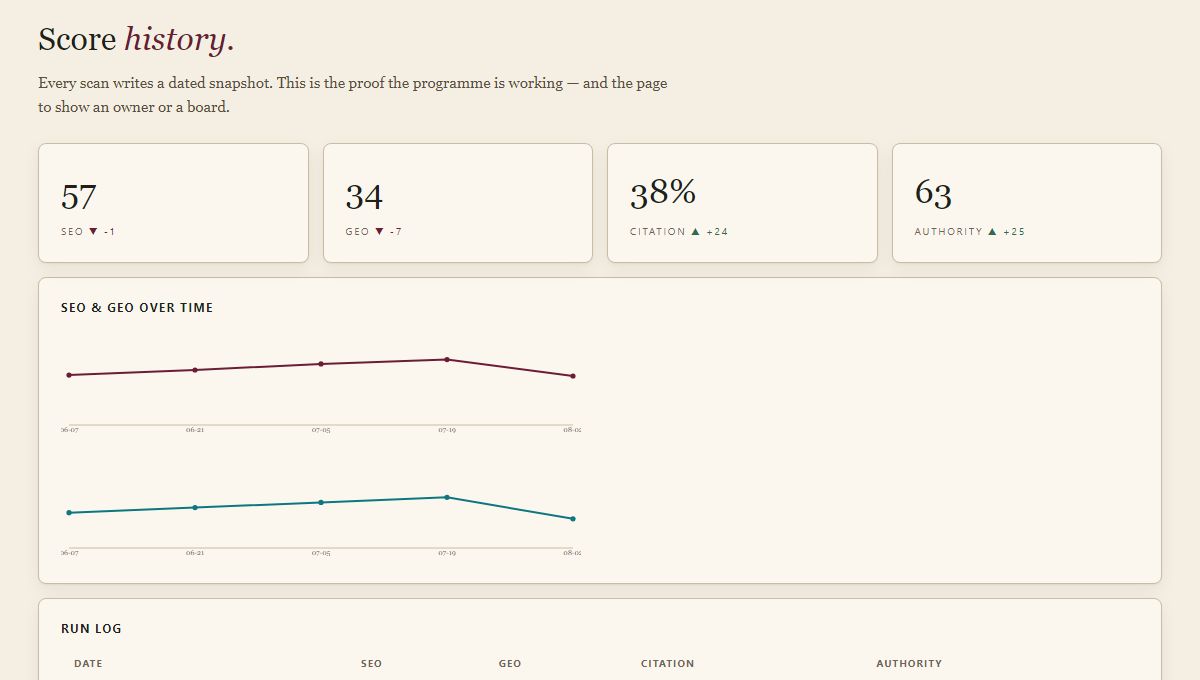Select maroon line point at 06-07
This screenshot has width=1200, height=680.
[x=69, y=375]
